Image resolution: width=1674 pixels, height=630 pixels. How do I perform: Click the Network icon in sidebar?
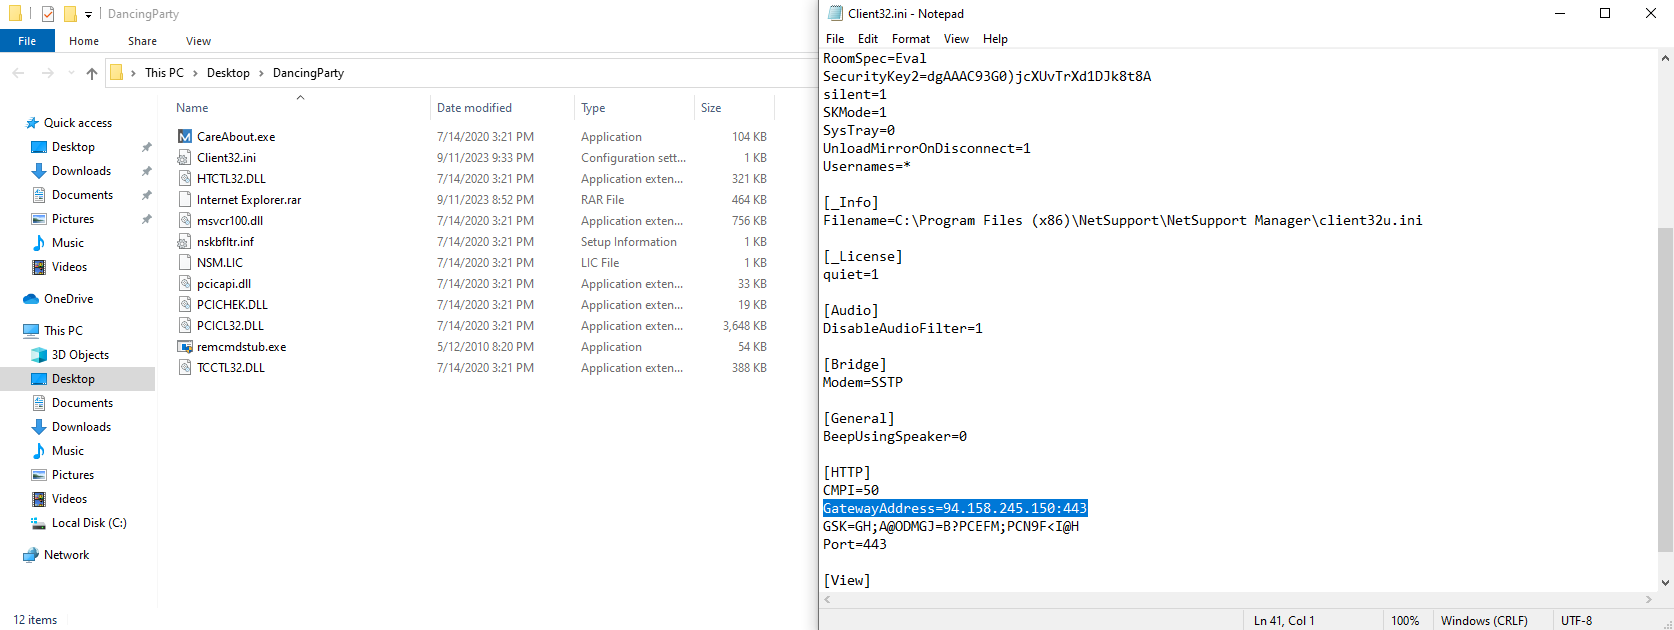pos(32,555)
